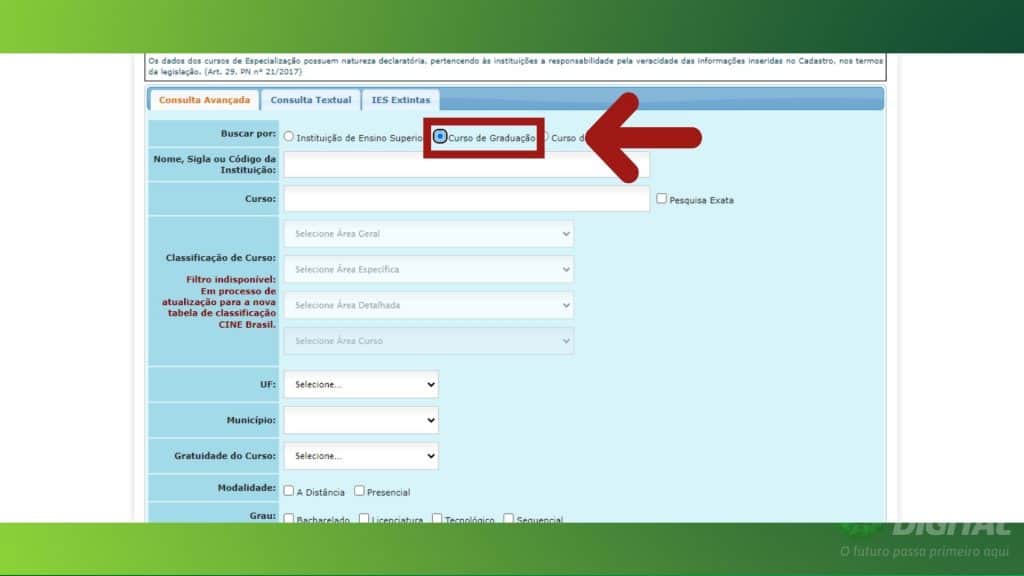Expand the Selecione Área Específica dropdown
The height and width of the screenshot is (576, 1024).
pos(429,270)
